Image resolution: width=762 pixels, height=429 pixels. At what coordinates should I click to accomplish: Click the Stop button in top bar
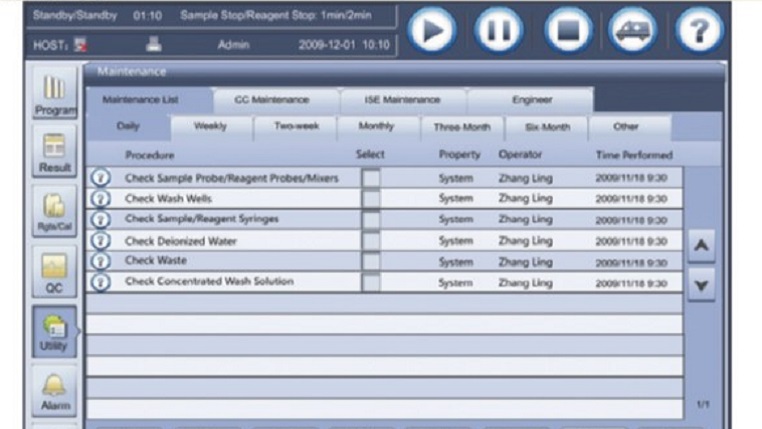567,31
